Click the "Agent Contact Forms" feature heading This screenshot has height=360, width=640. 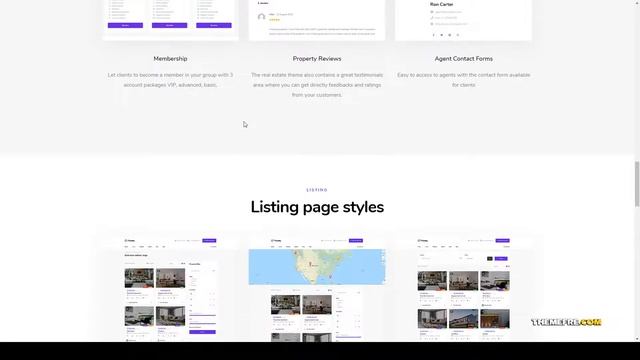click(463, 59)
